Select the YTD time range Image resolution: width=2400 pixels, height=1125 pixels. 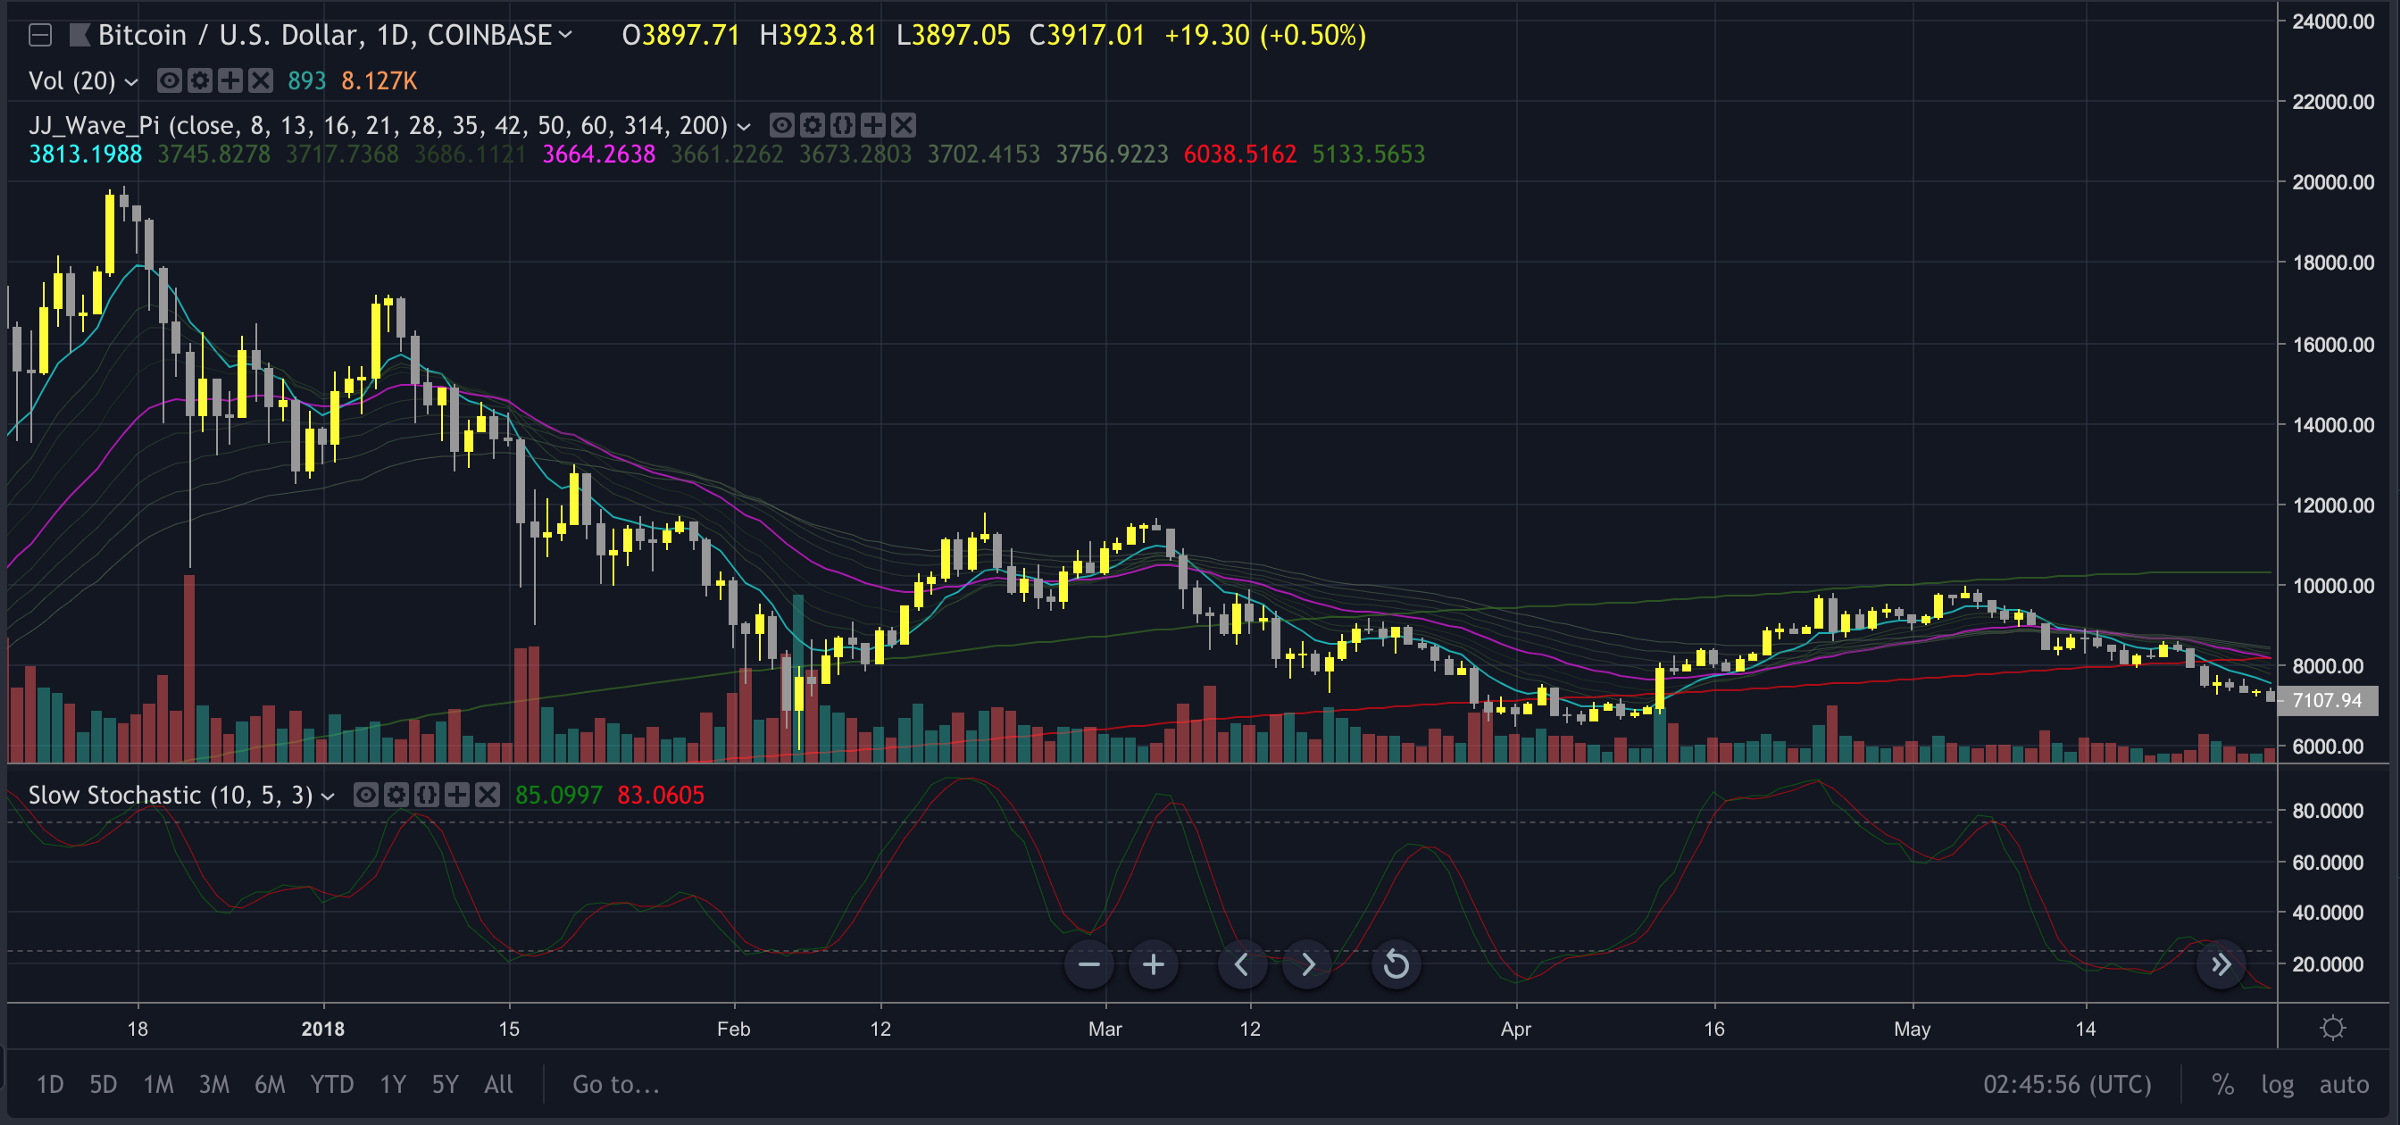[x=331, y=1085]
